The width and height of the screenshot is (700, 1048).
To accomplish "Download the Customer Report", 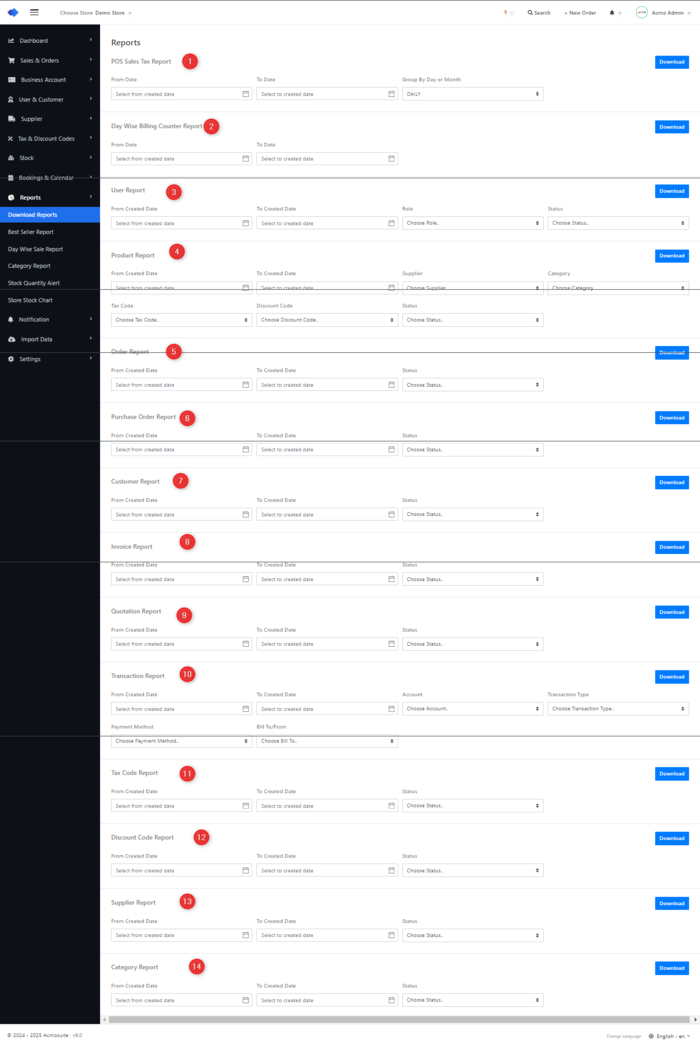I will pyautogui.click(x=671, y=483).
